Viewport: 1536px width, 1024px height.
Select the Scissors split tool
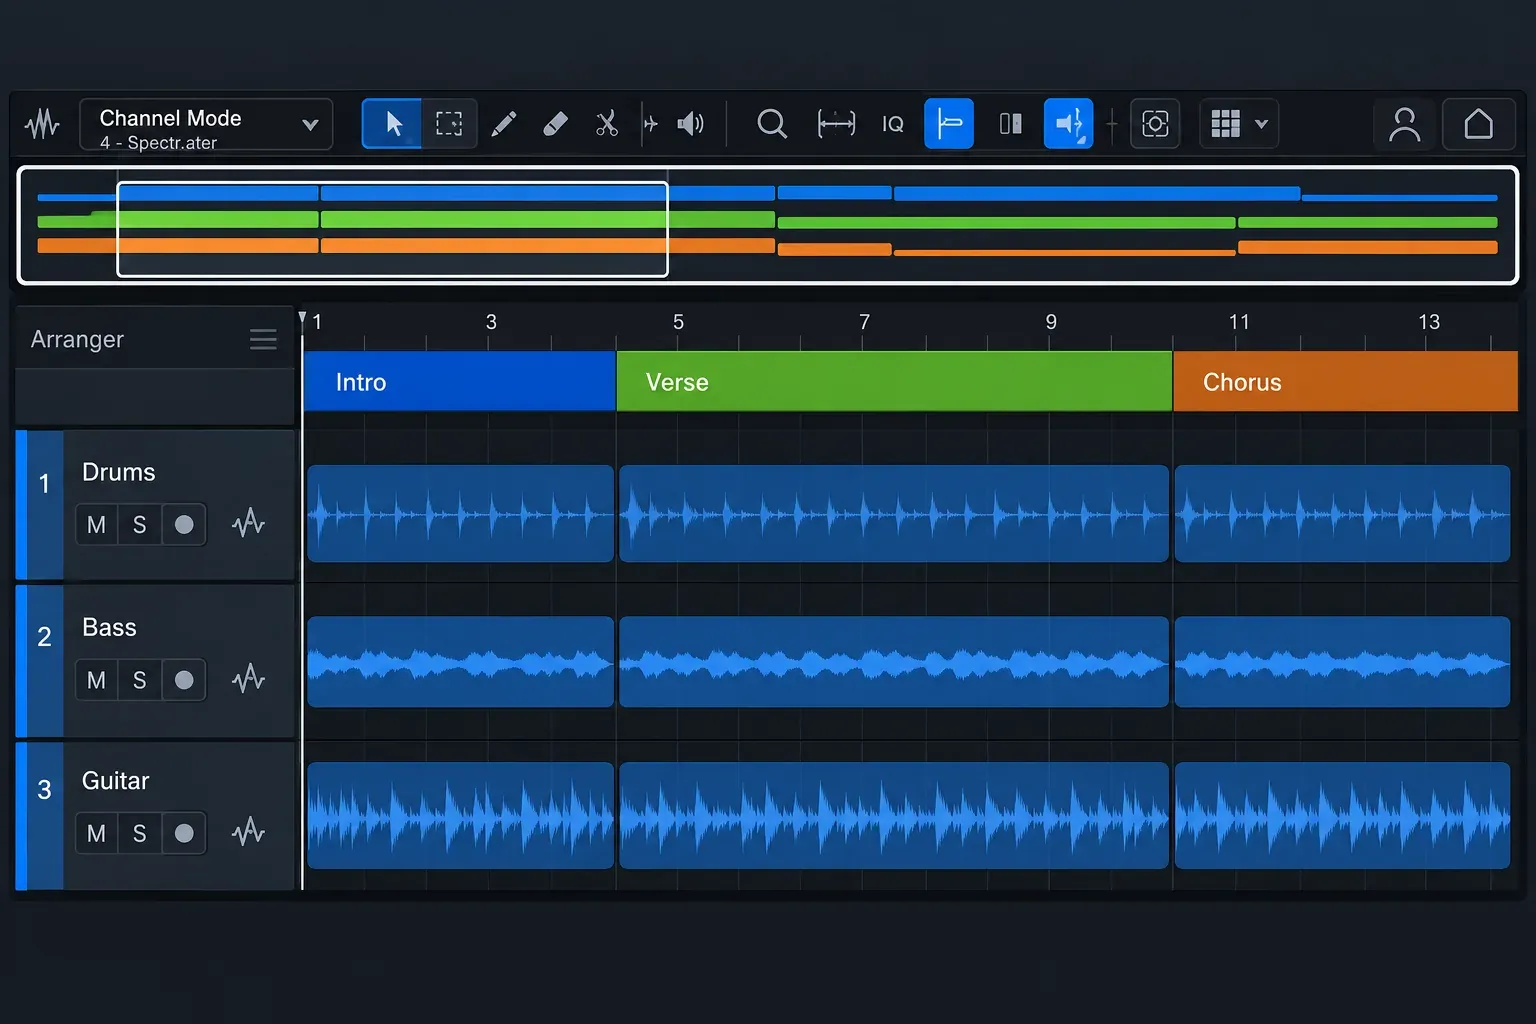pyautogui.click(x=607, y=124)
